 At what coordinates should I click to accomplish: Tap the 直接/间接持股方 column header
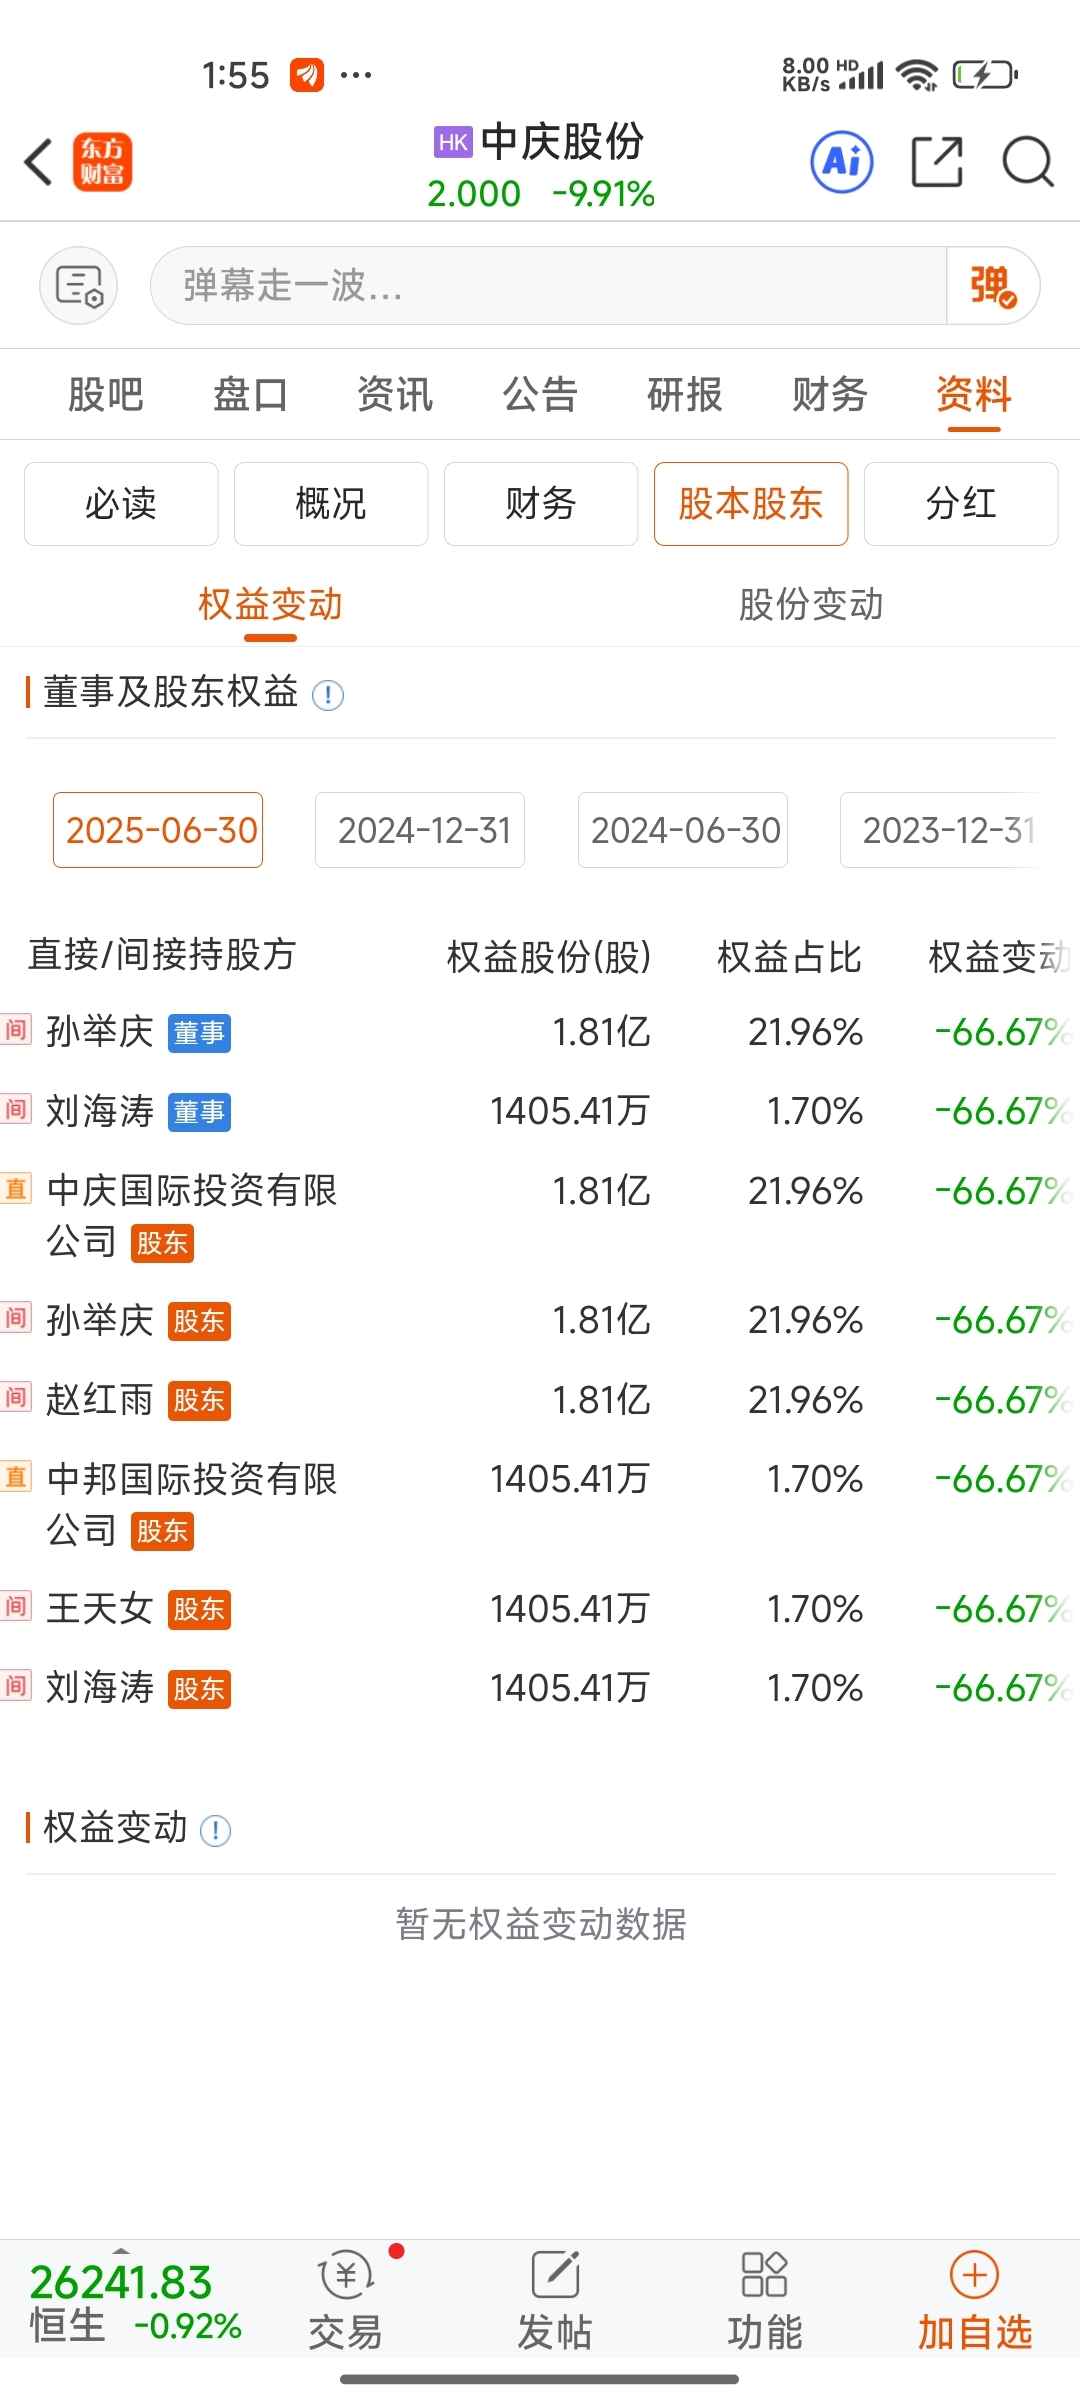pos(162,955)
